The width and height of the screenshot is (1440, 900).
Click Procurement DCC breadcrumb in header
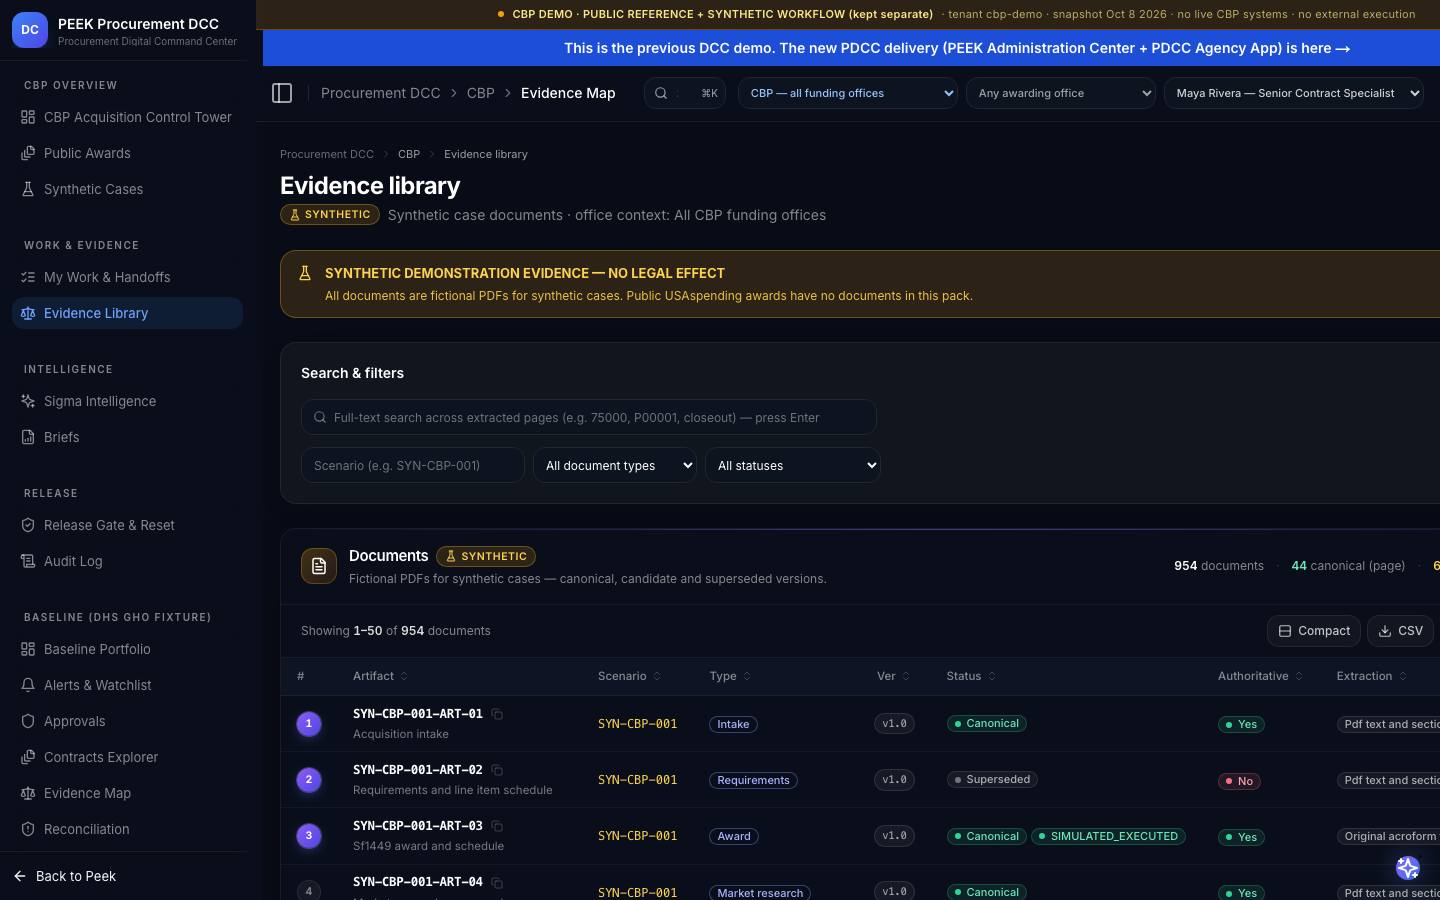click(x=381, y=93)
